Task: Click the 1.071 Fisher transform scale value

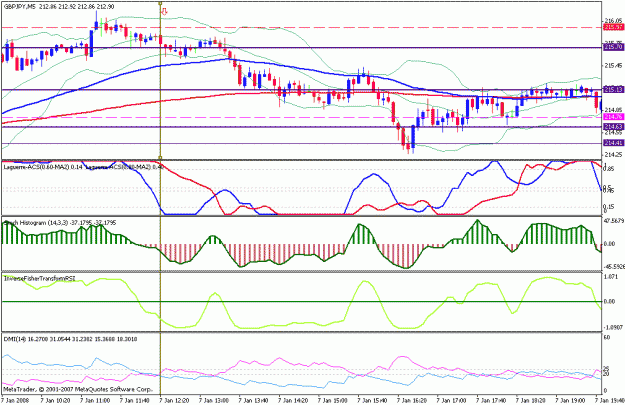Action: click(611, 276)
